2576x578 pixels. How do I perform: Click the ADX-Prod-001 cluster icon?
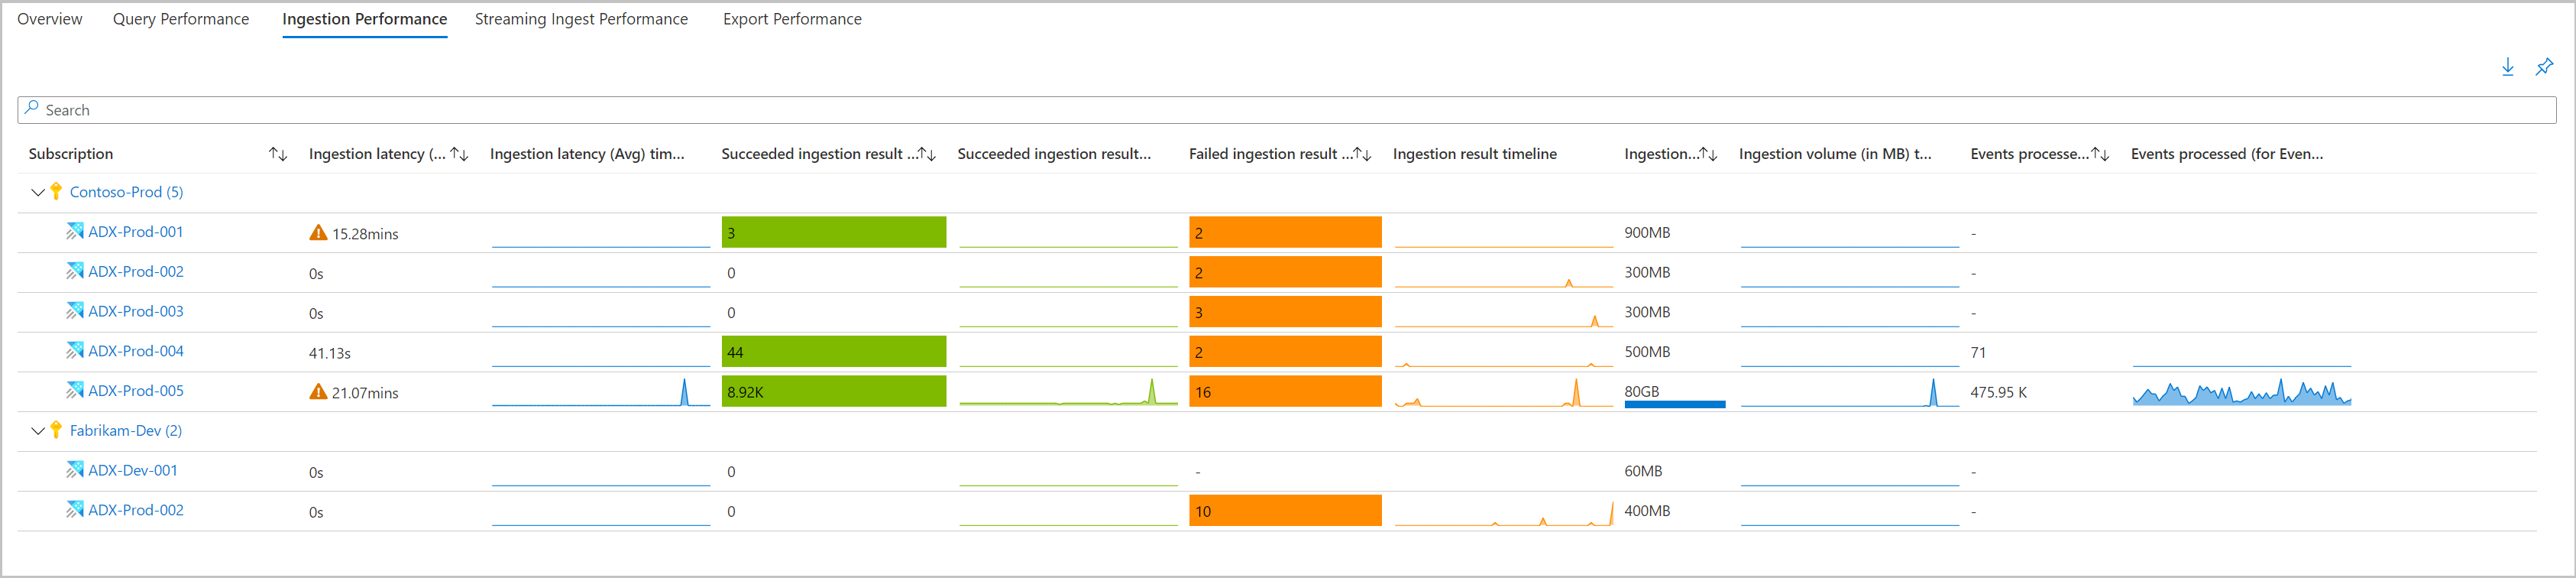click(75, 232)
